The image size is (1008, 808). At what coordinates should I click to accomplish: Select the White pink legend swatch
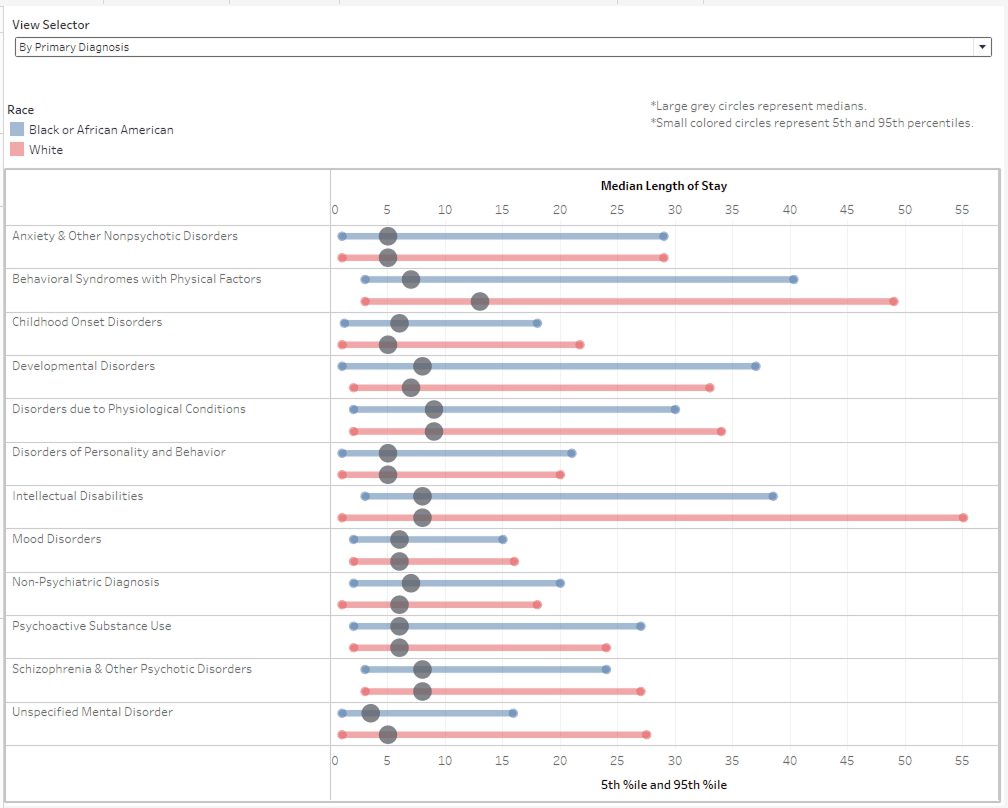17,149
